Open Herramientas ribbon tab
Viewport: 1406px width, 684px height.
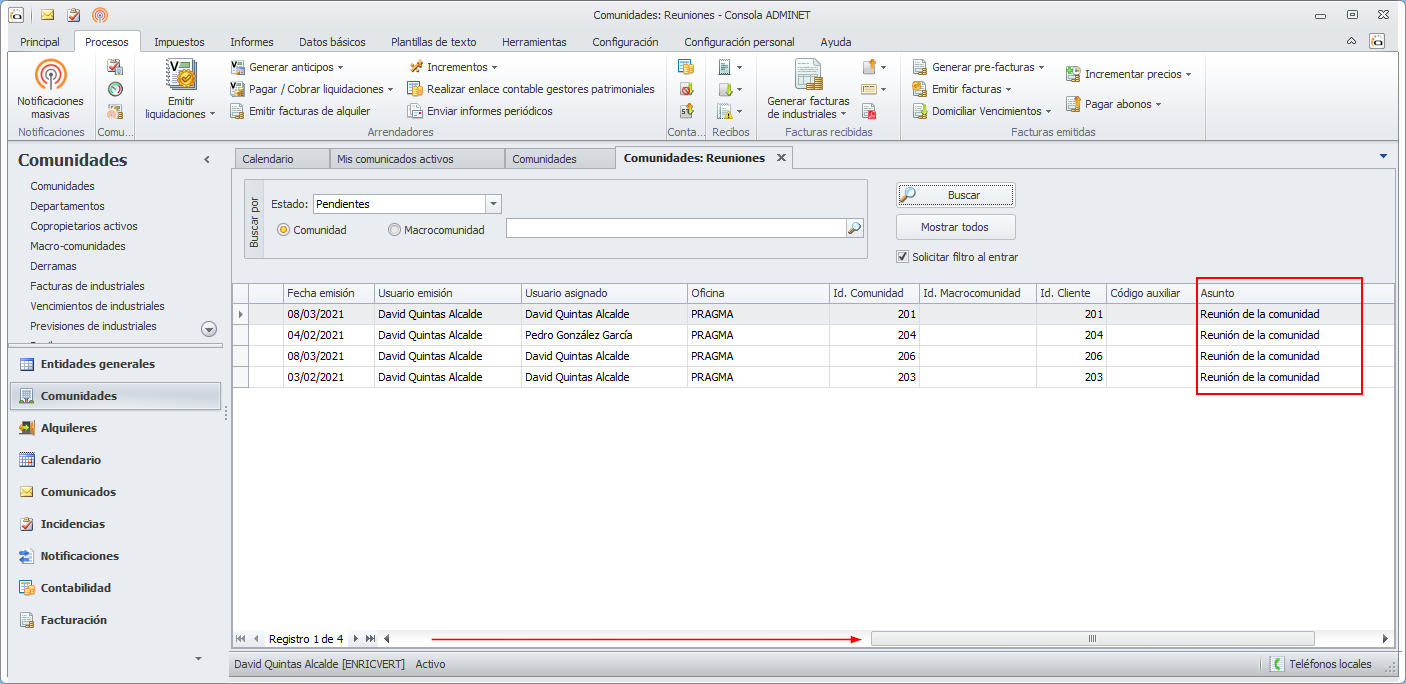pos(534,42)
